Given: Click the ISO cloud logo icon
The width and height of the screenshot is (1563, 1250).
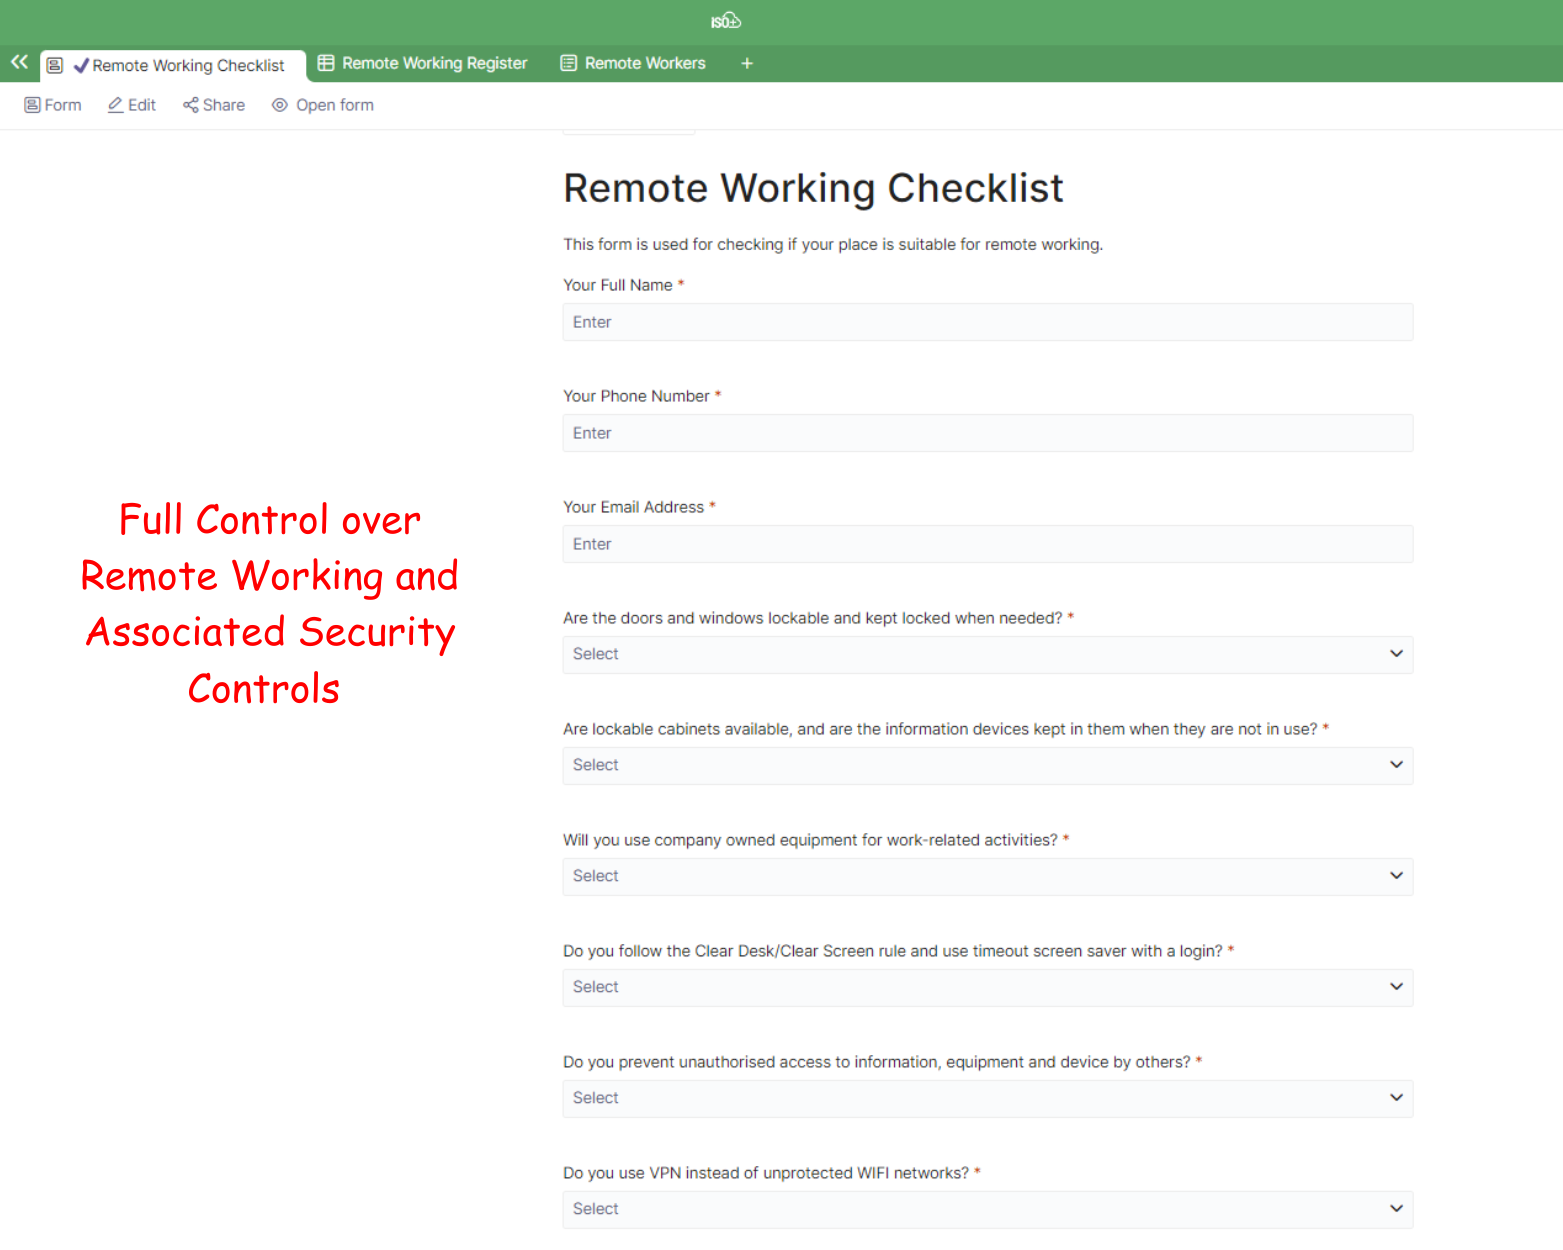Looking at the screenshot, I should tap(725, 21).
